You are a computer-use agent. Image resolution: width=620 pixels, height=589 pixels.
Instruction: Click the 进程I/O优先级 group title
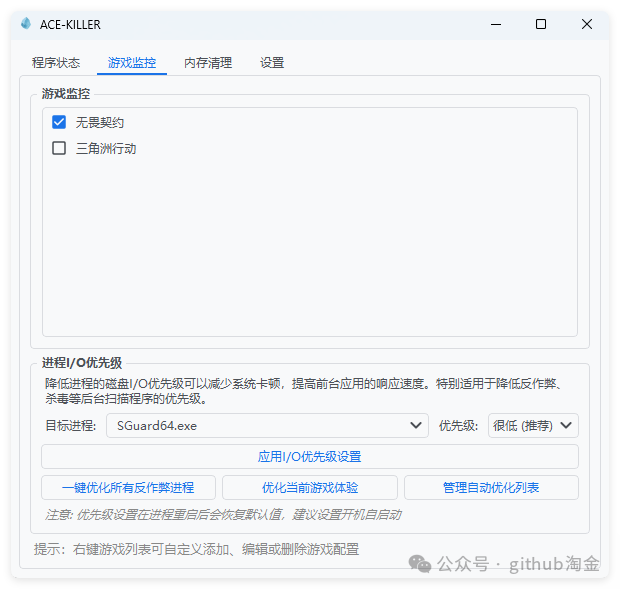(82, 362)
